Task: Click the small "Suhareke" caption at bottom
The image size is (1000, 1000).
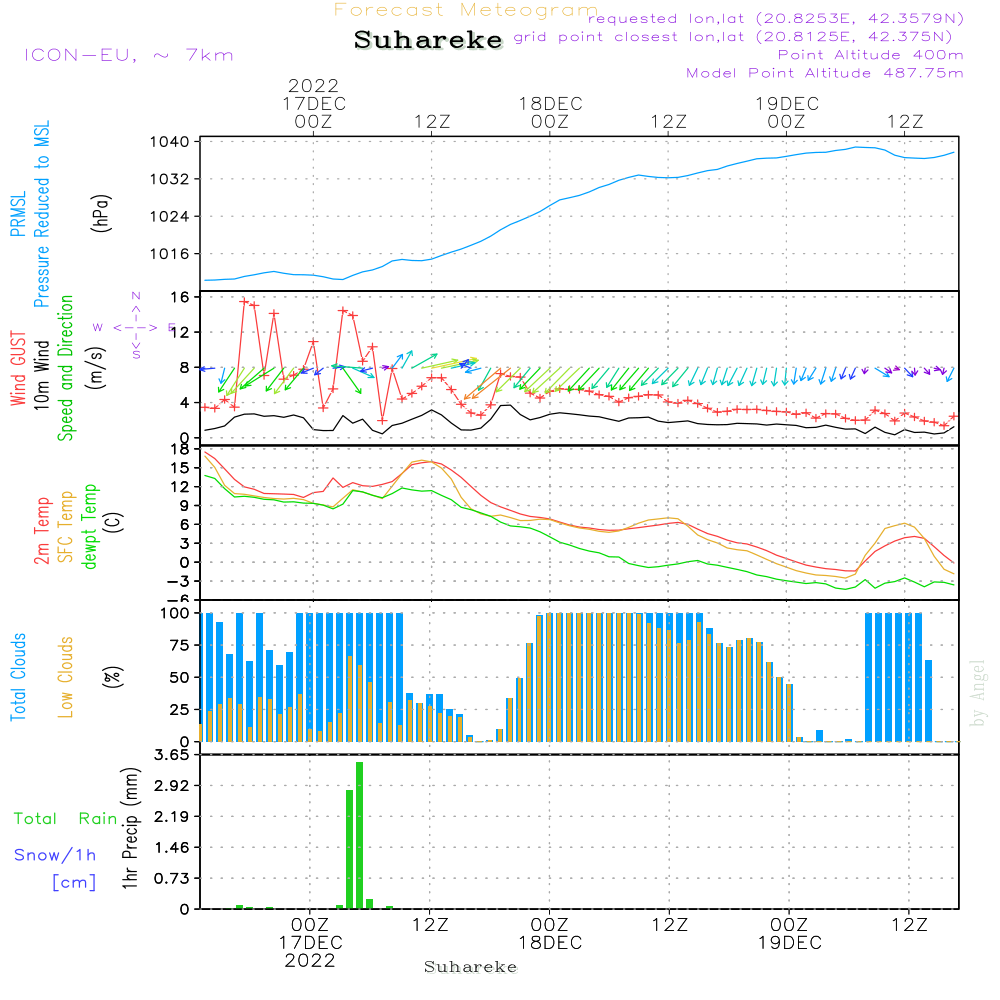Action: point(470,967)
